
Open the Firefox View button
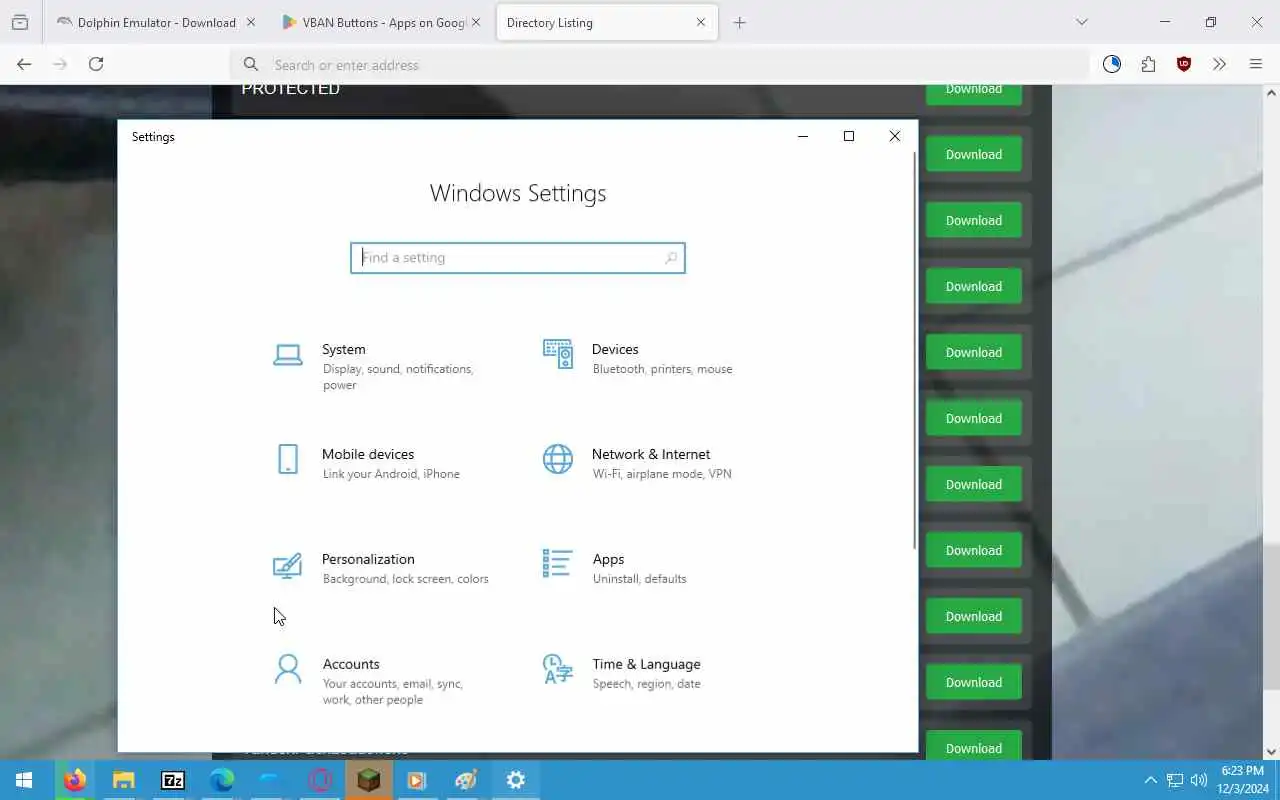coord(20,22)
